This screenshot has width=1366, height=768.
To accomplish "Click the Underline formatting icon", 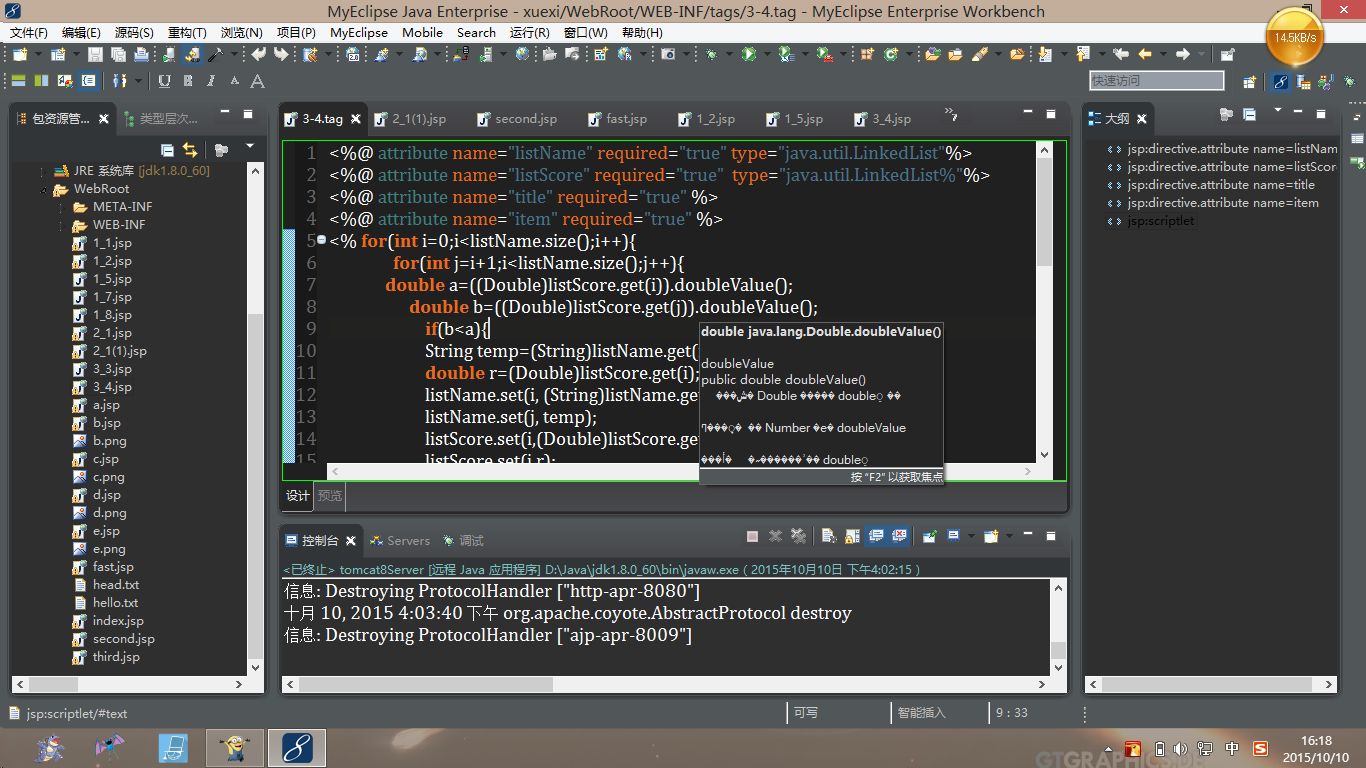I will [164, 81].
